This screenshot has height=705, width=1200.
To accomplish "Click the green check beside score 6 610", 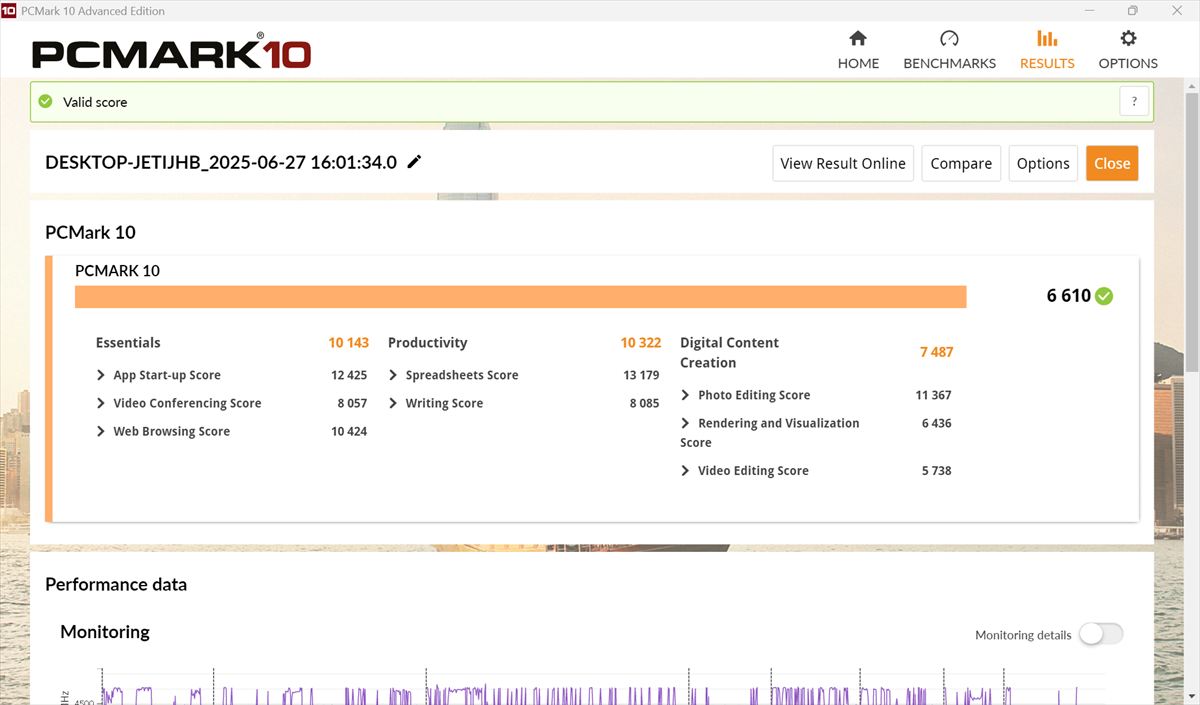I will [x=1104, y=296].
